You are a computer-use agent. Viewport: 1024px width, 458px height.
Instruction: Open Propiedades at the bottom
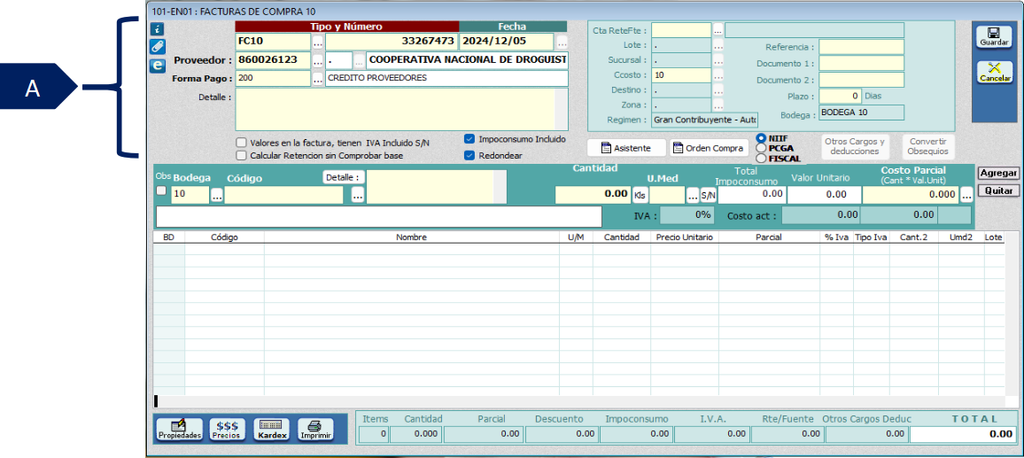tap(180, 429)
